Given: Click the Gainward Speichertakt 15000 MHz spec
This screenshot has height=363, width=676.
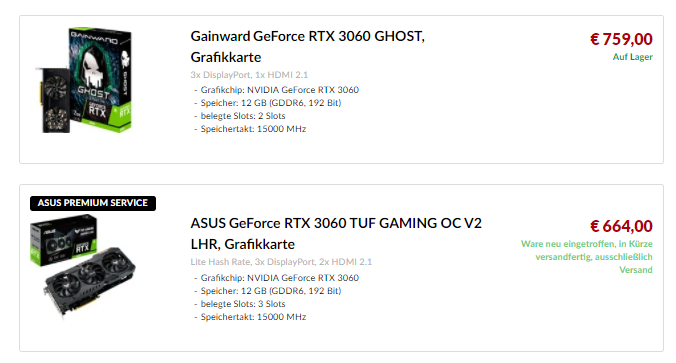Looking at the screenshot, I should [250, 129].
